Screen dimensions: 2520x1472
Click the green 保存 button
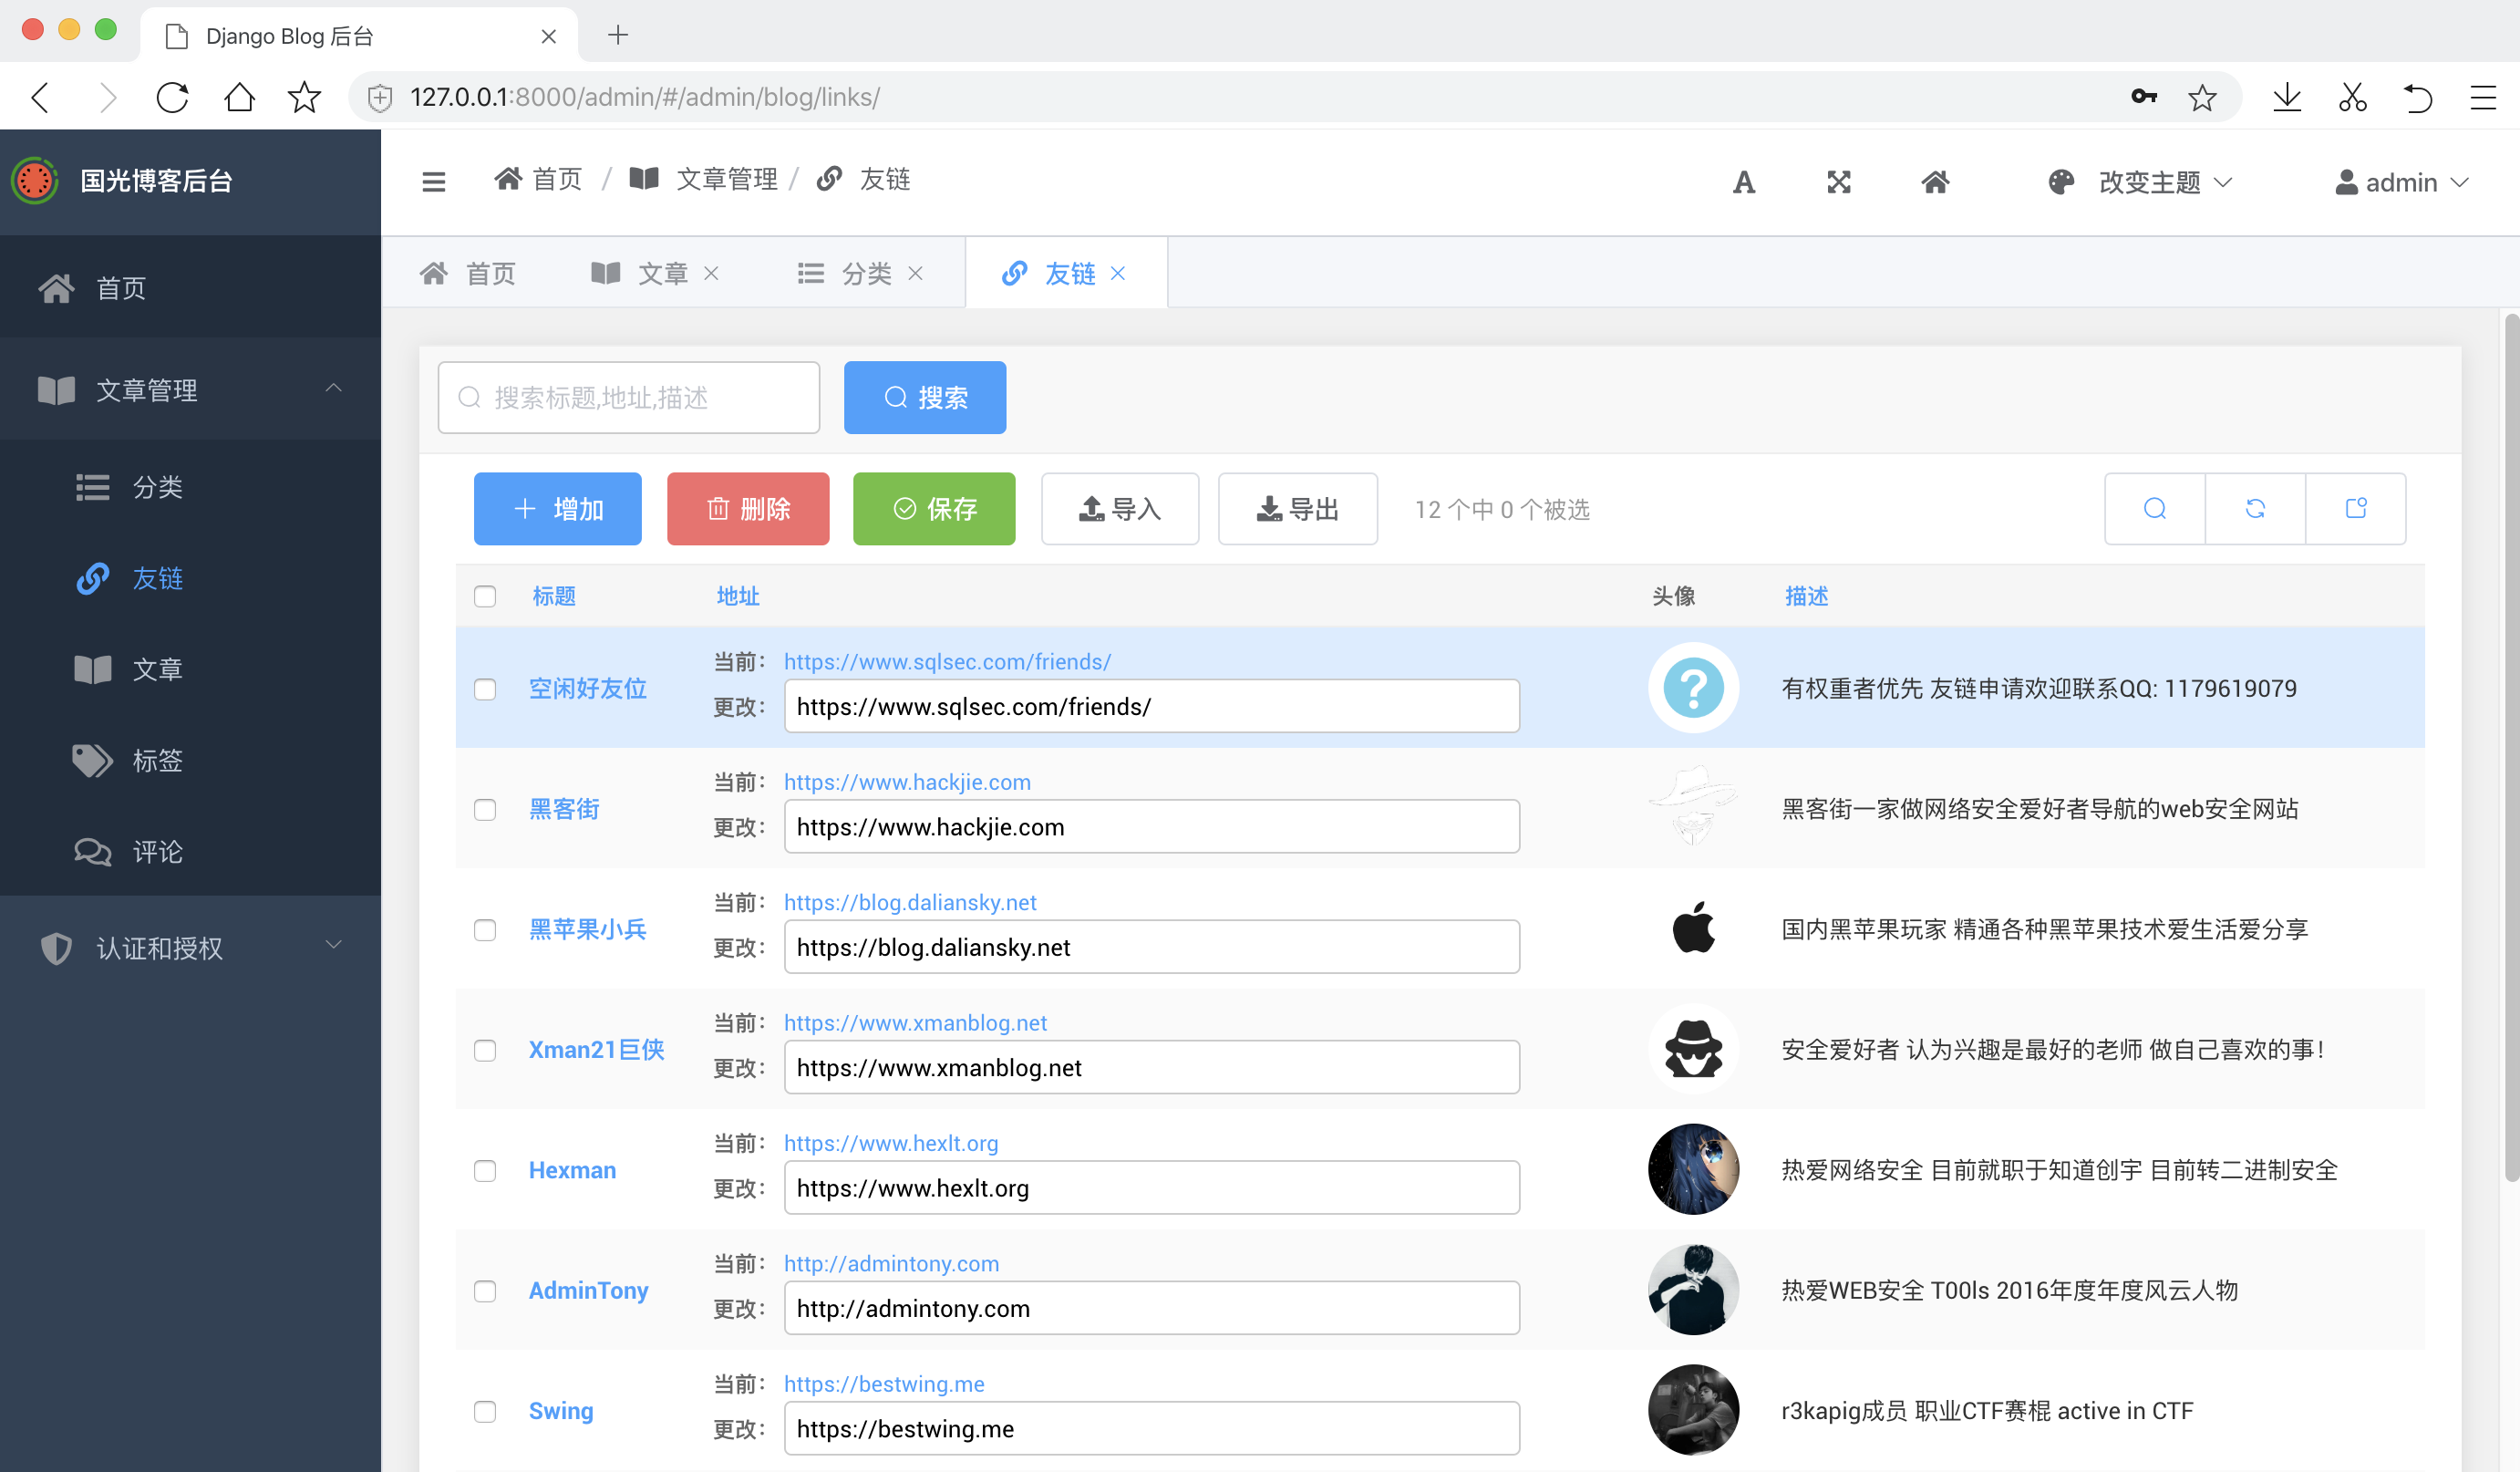coord(933,509)
